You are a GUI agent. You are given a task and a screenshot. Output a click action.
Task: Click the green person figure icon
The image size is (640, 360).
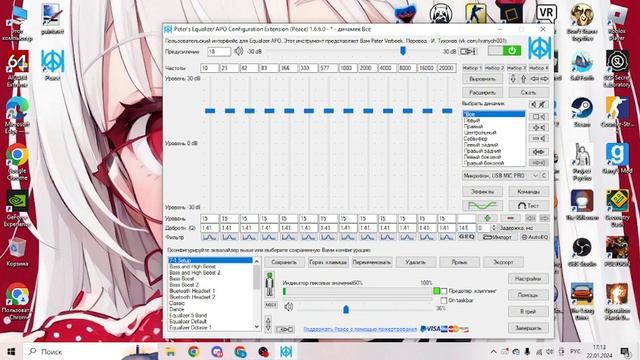(269, 284)
